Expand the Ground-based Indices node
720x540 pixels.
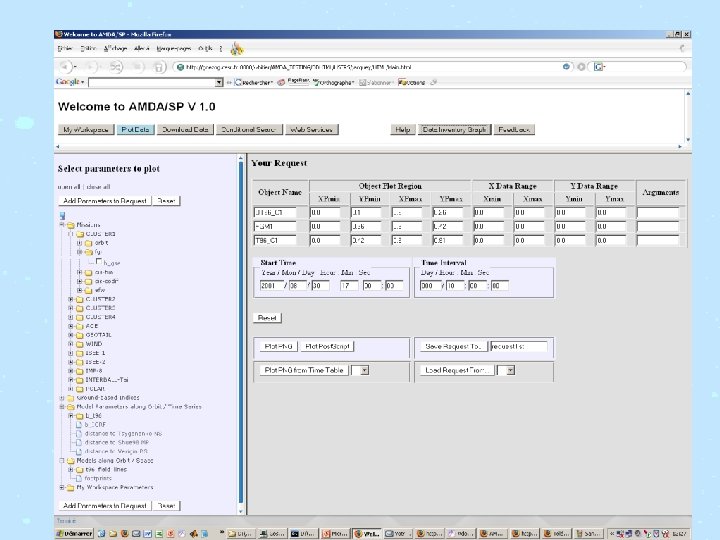coord(62,397)
